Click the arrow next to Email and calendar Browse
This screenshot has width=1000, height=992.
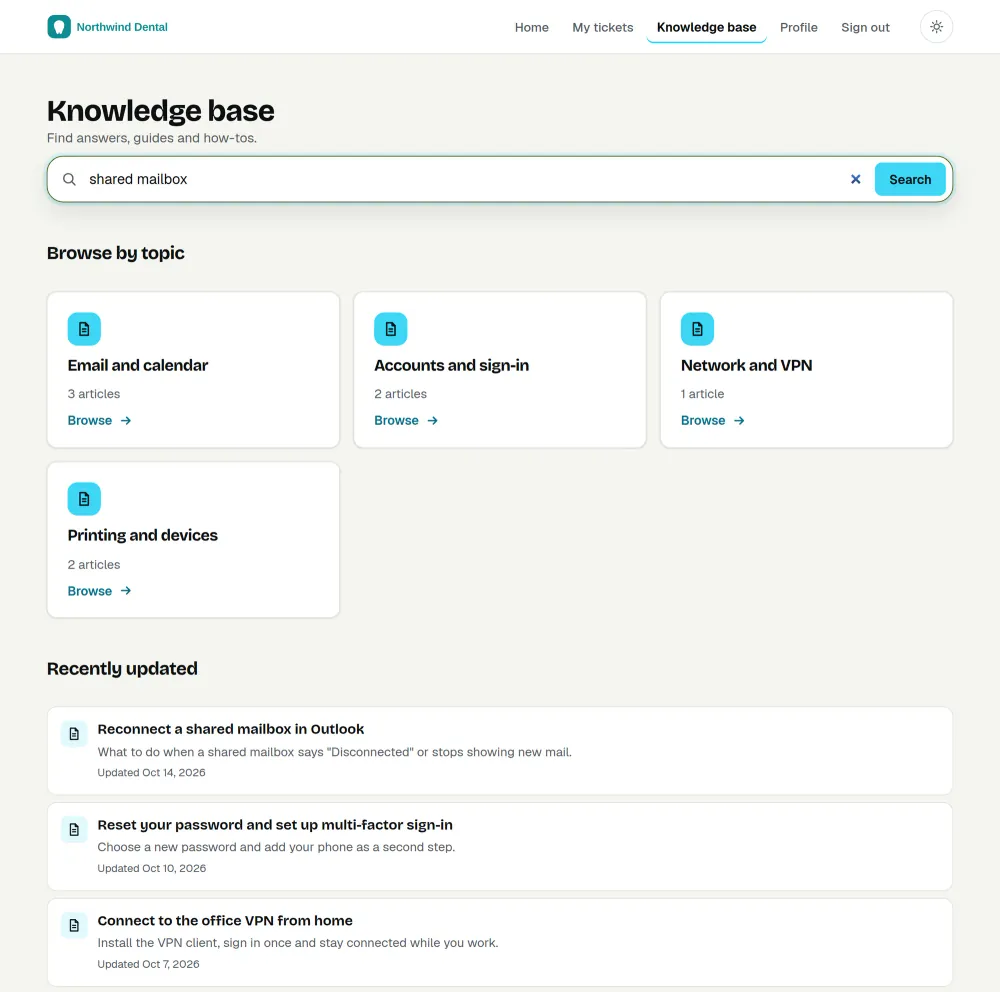tap(126, 420)
